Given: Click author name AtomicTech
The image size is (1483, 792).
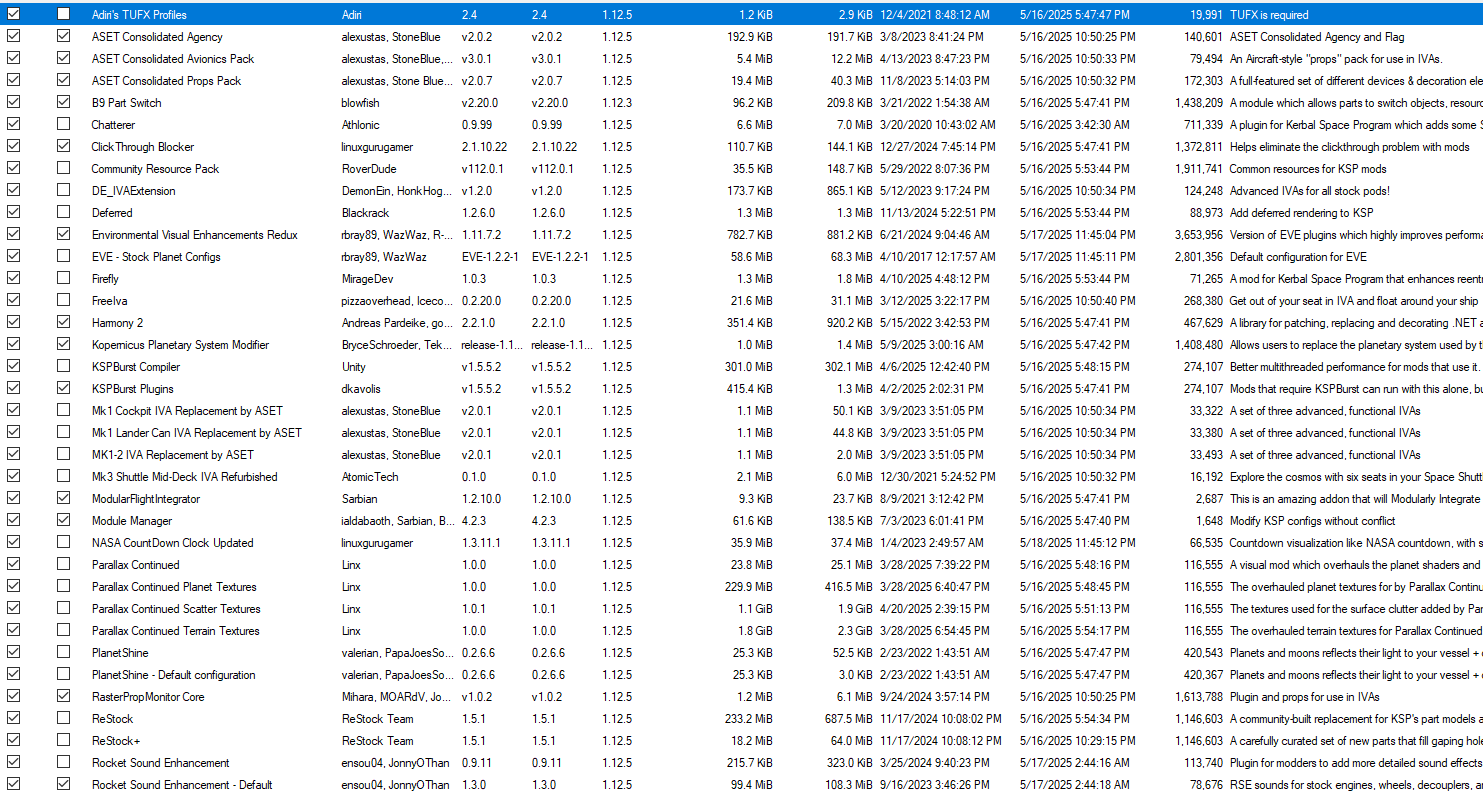Looking at the screenshot, I should [x=370, y=477].
